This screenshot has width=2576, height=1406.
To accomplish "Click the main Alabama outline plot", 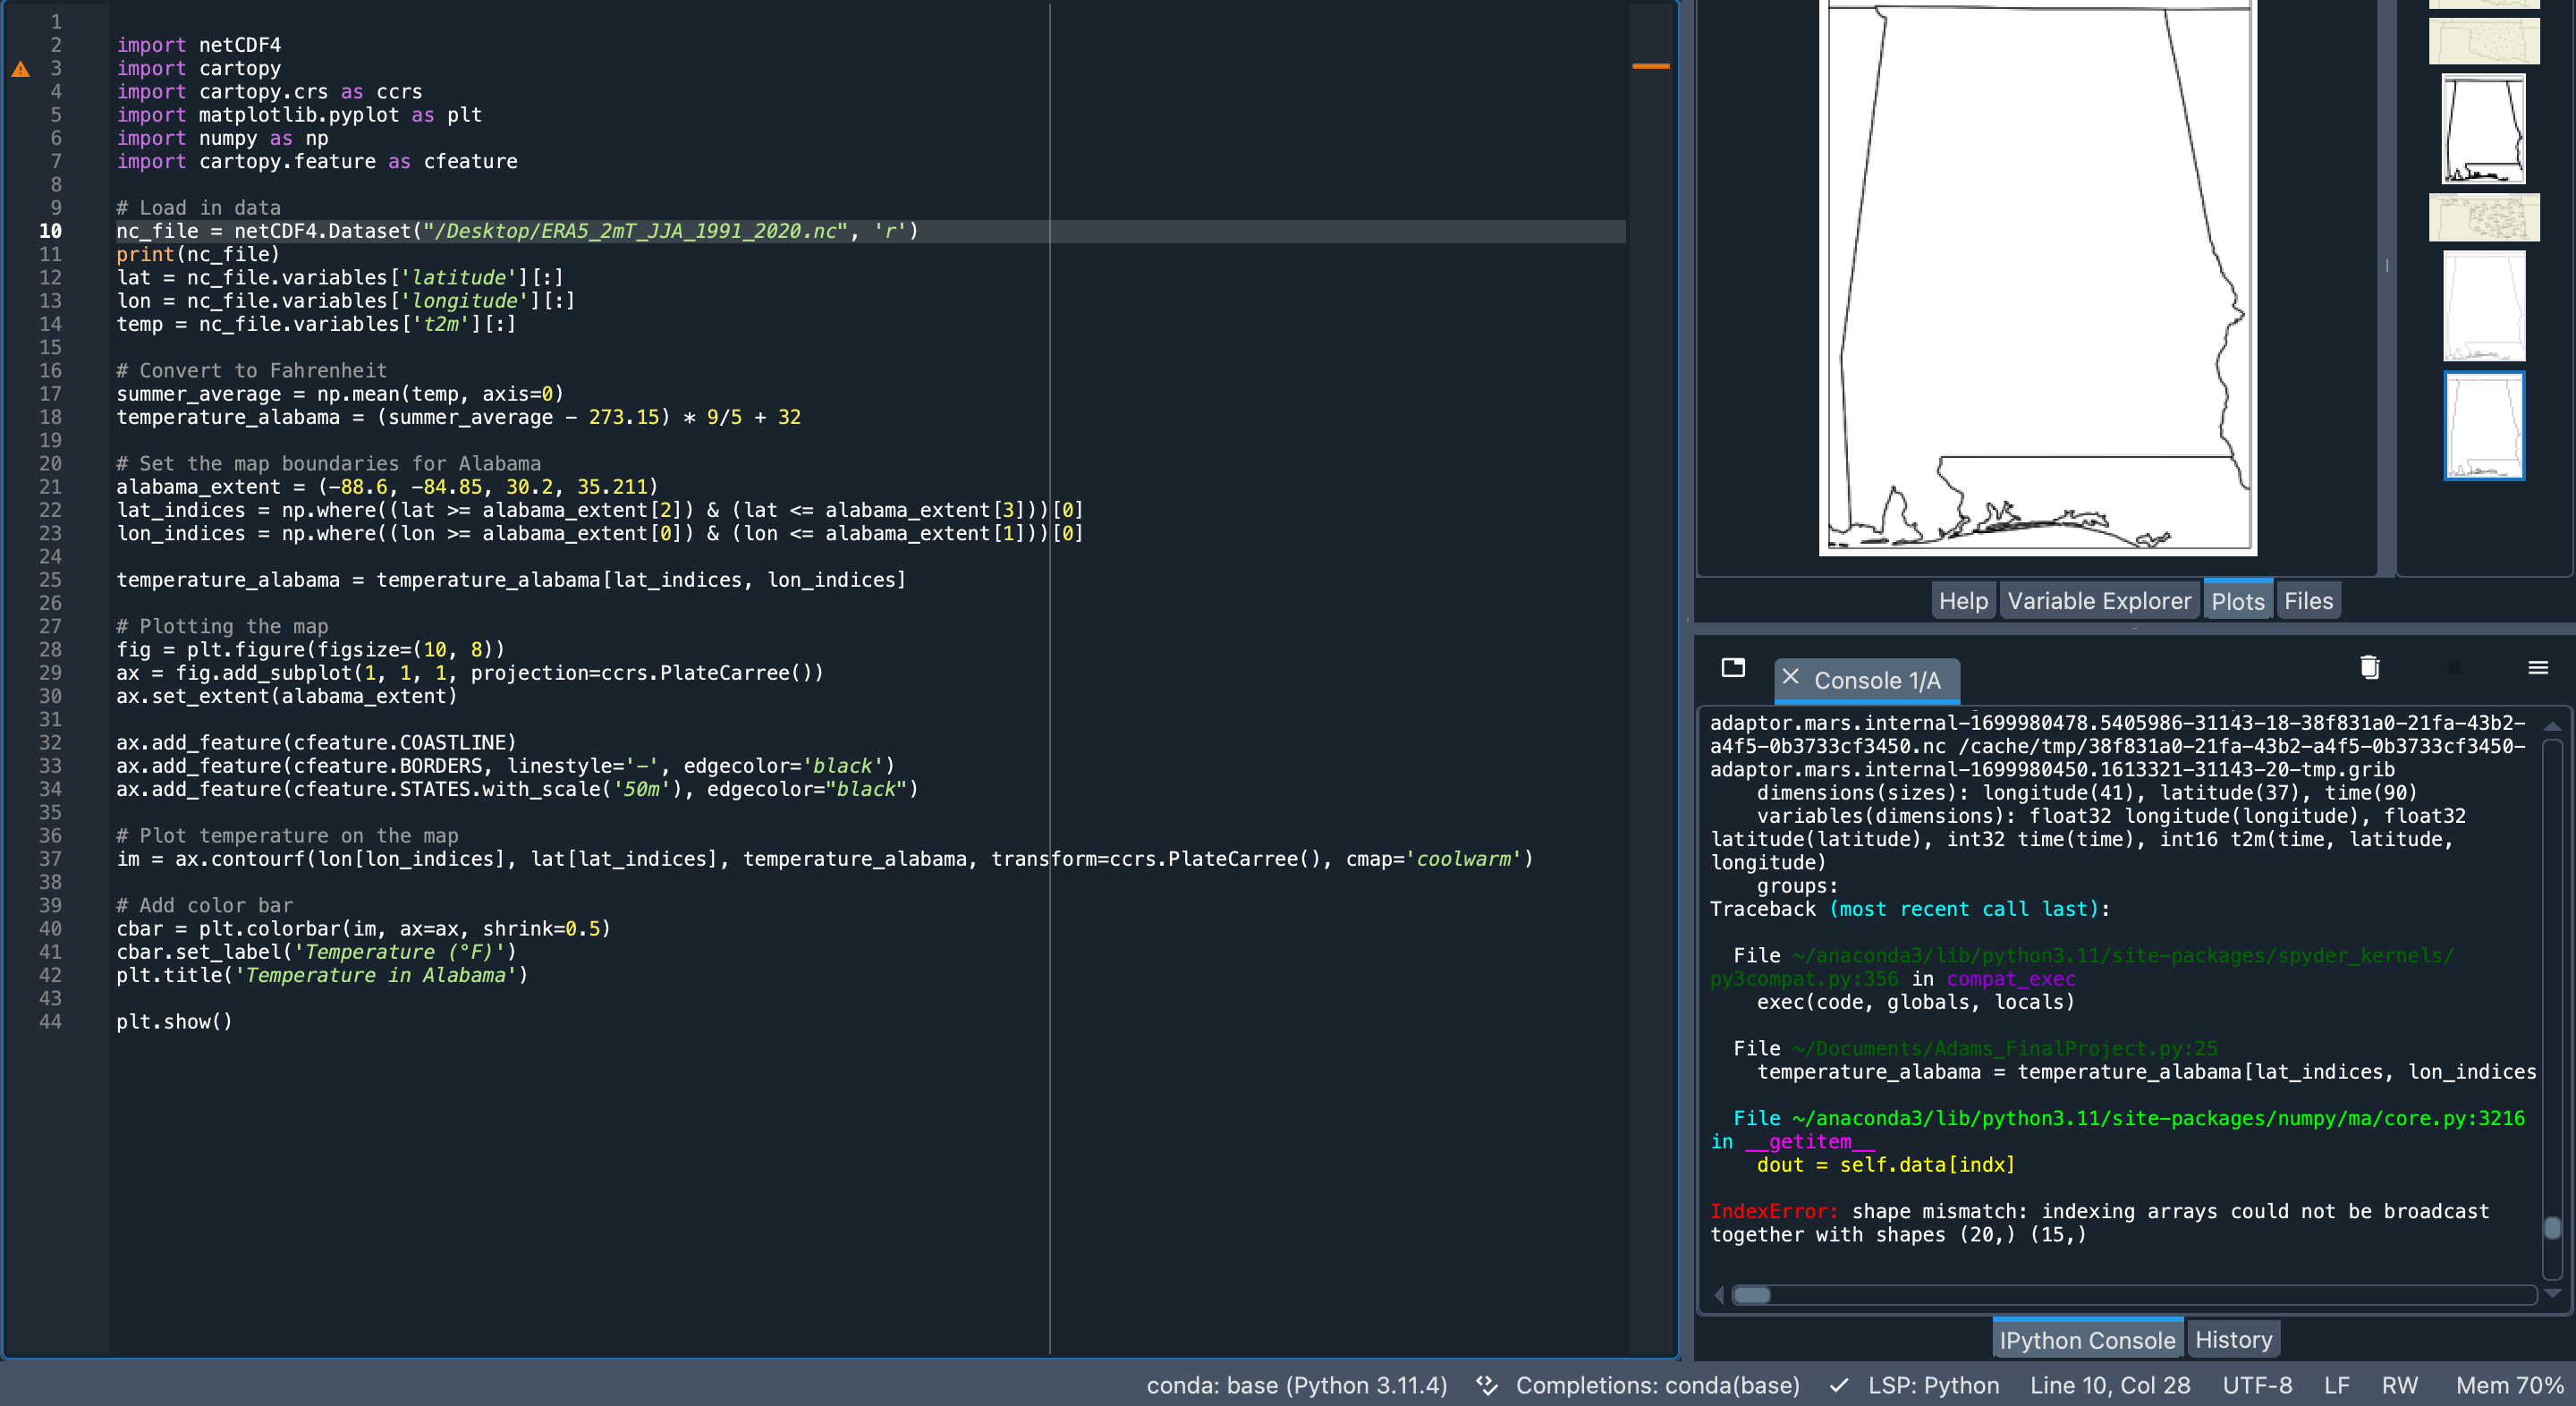I will click(2037, 277).
